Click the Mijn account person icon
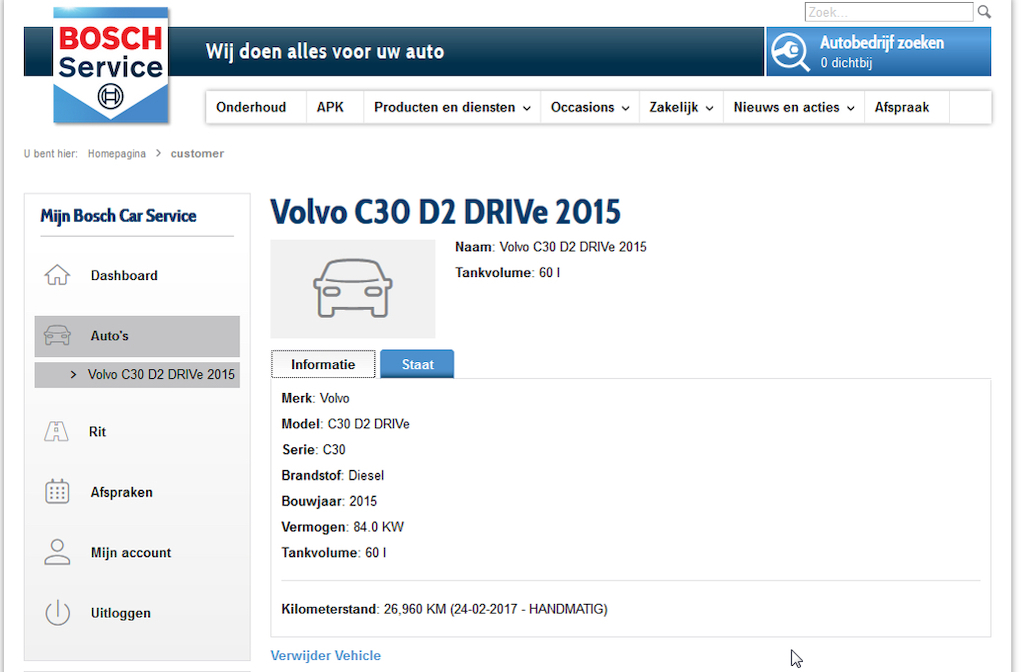Screen dimensions: 1024x672 (x=57, y=552)
